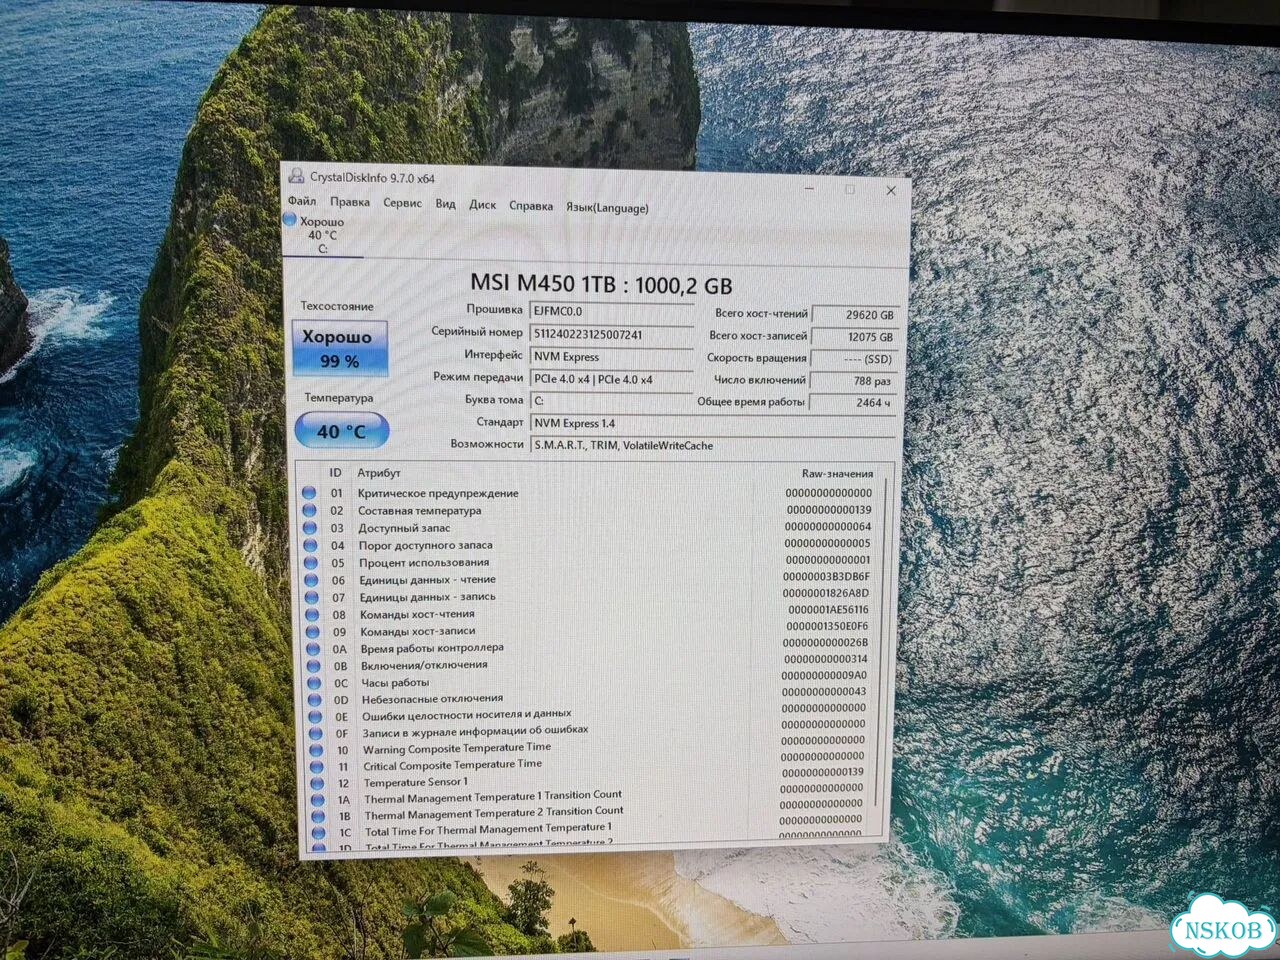Select raw value 00000000000064
1280x960 pixels.
coord(828,527)
